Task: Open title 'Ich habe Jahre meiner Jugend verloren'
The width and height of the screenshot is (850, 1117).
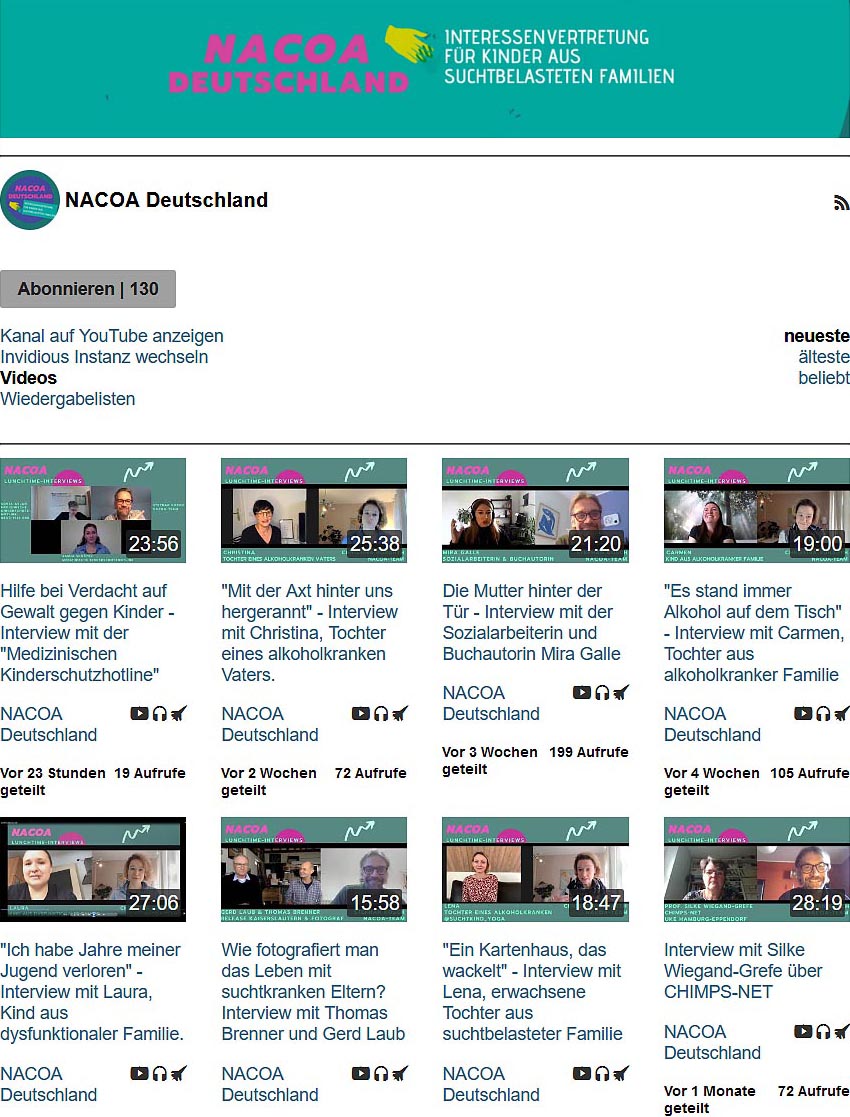Action: (92, 992)
